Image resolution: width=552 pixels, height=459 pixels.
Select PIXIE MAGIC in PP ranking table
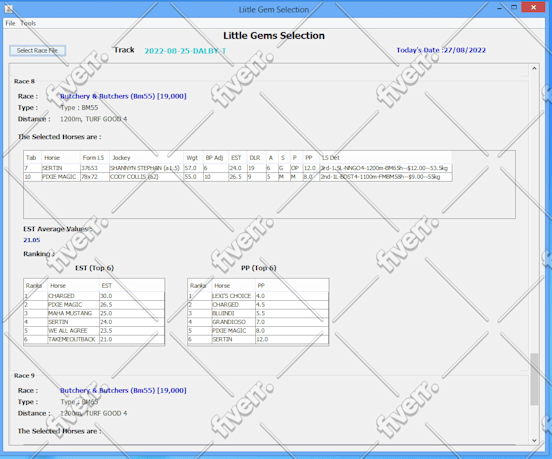[x=233, y=331]
